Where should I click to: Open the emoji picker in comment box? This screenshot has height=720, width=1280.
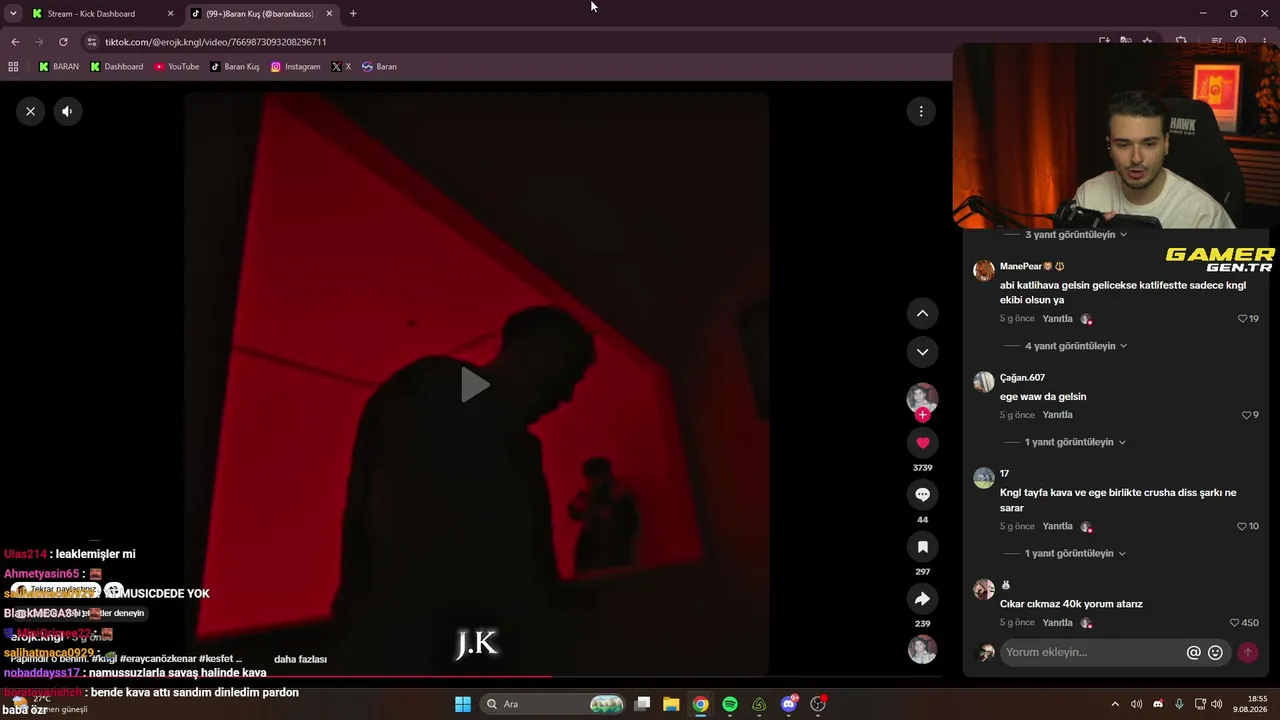[1215, 652]
